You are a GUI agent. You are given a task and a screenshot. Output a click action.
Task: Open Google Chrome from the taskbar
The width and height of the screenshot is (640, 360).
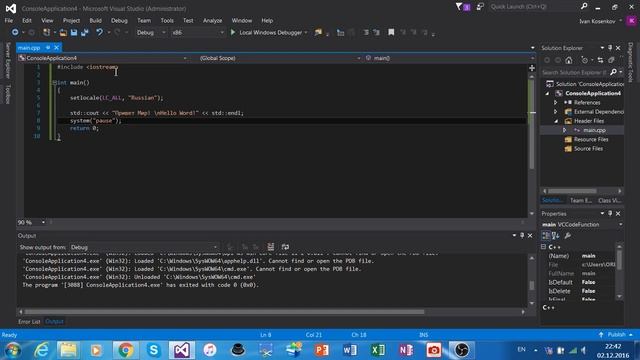click(126, 350)
